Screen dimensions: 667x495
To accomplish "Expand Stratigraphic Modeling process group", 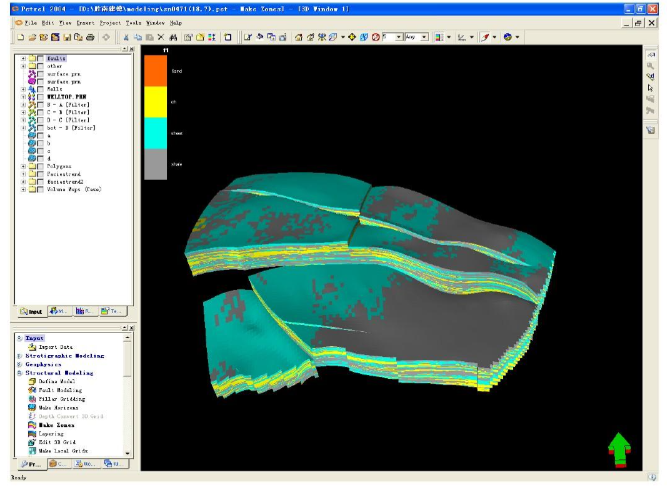I will (18, 355).
